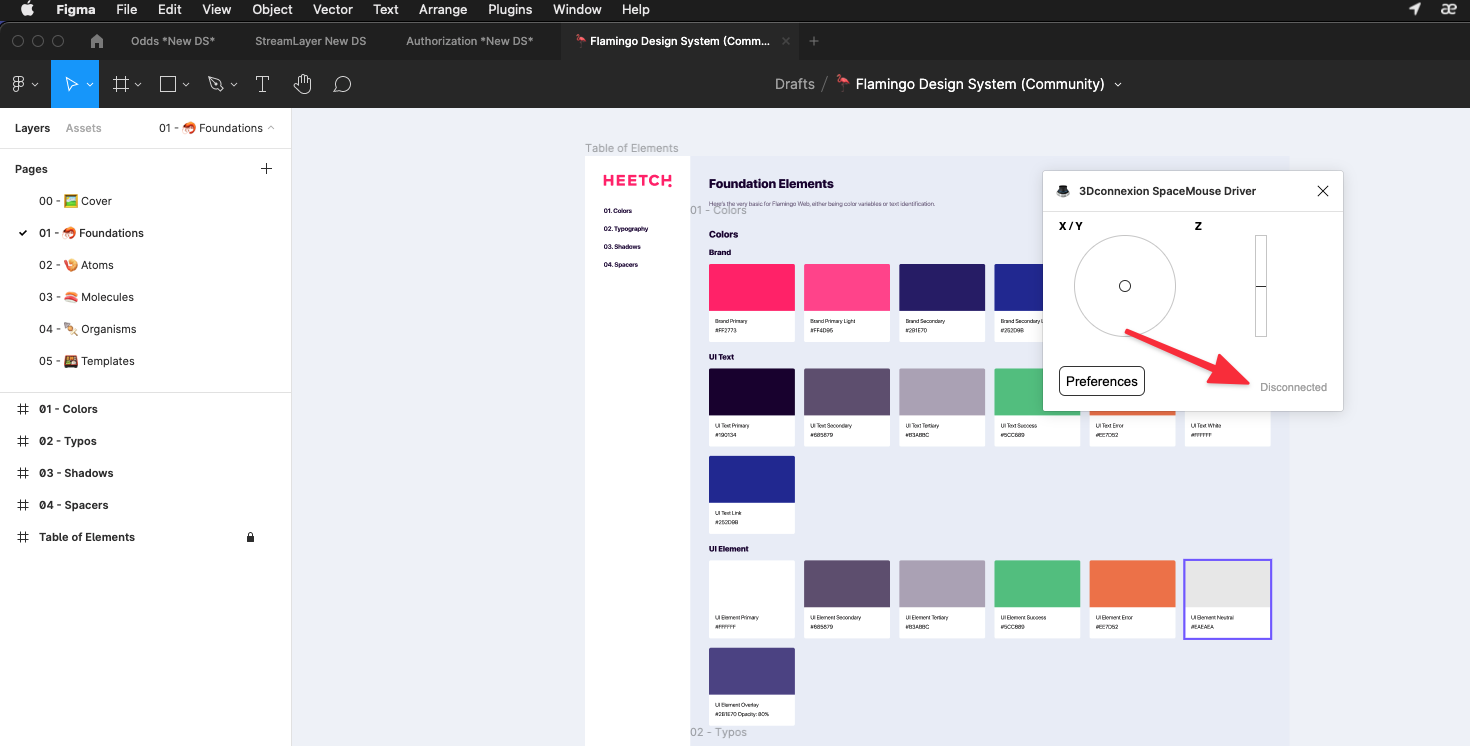Switch to StreamLayer New DS tab
The image size is (1470, 746).
(x=310, y=41)
